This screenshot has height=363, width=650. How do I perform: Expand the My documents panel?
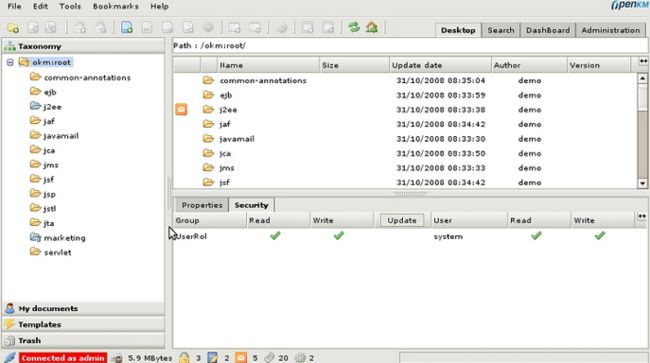tap(83, 308)
